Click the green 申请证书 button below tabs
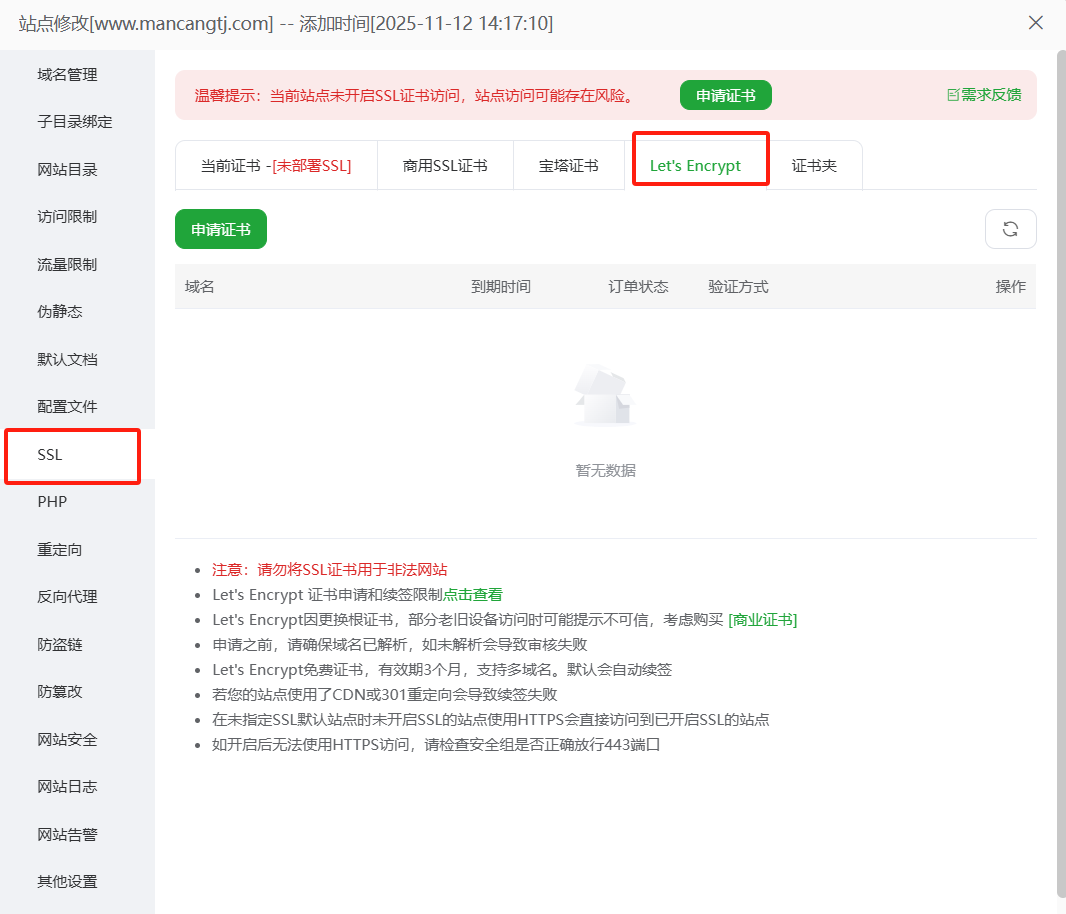The width and height of the screenshot is (1066, 914). [x=221, y=229]
